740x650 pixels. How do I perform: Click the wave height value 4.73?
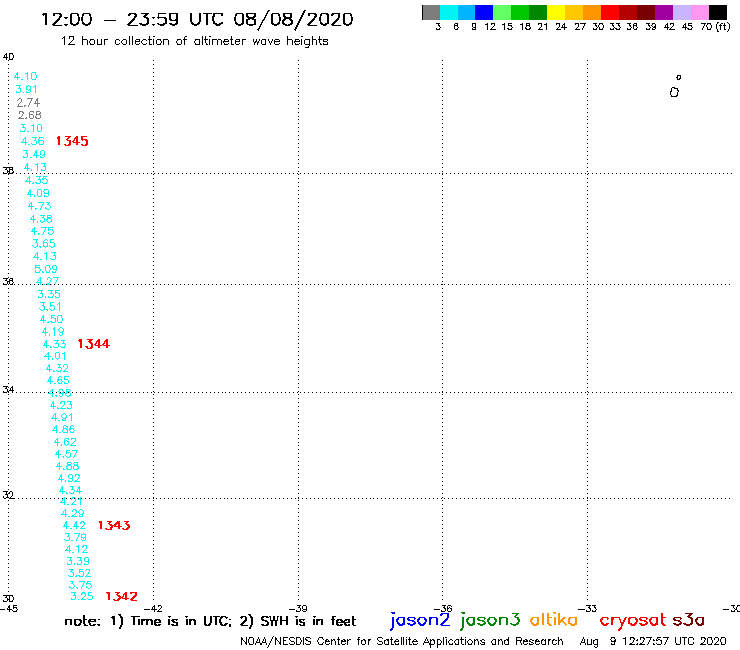coord(40,206)
